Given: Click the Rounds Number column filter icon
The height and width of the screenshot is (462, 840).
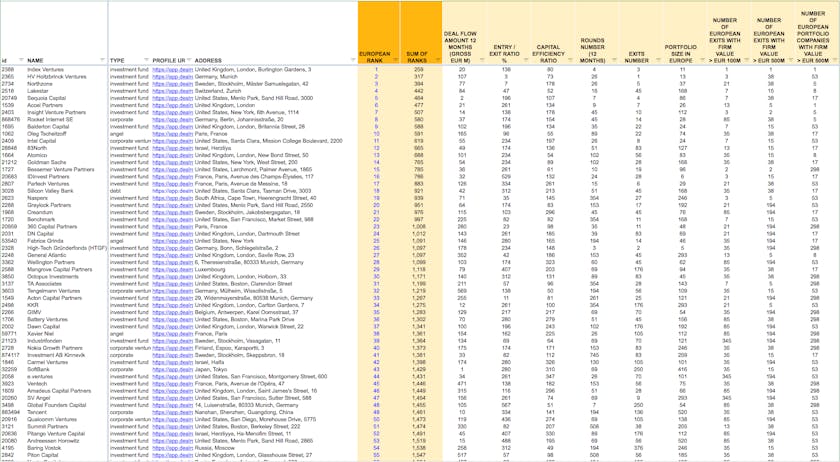Looking at the screenshot, I should pos(616,60).
